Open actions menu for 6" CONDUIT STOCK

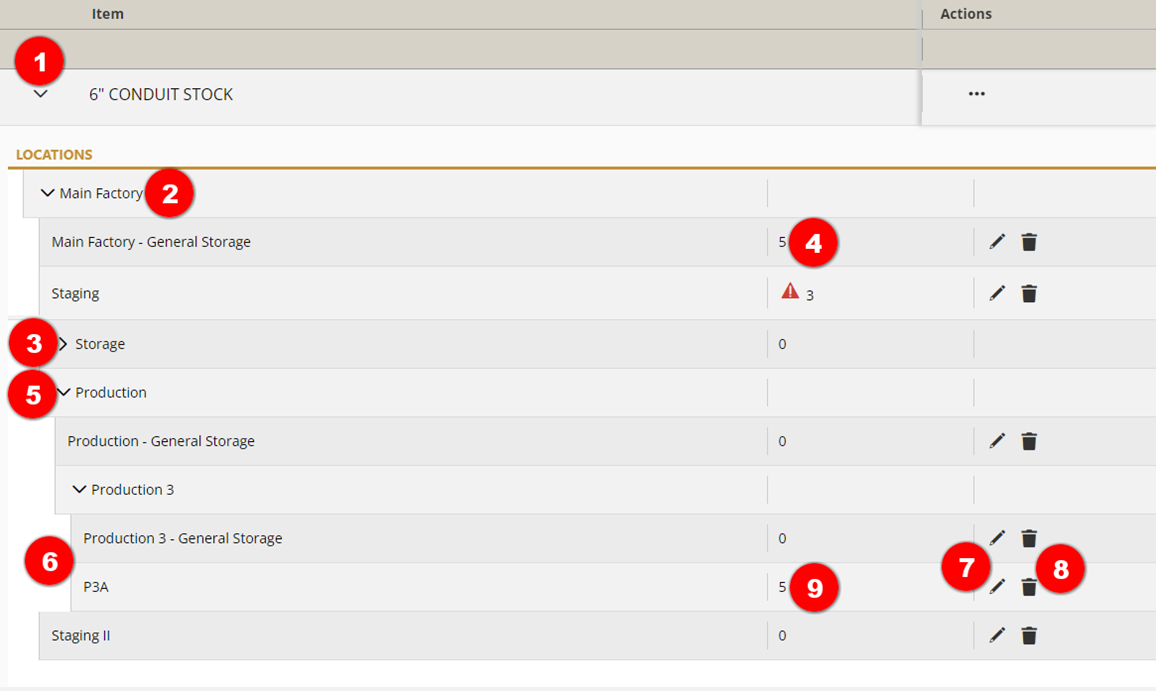[x=976, y=94]
